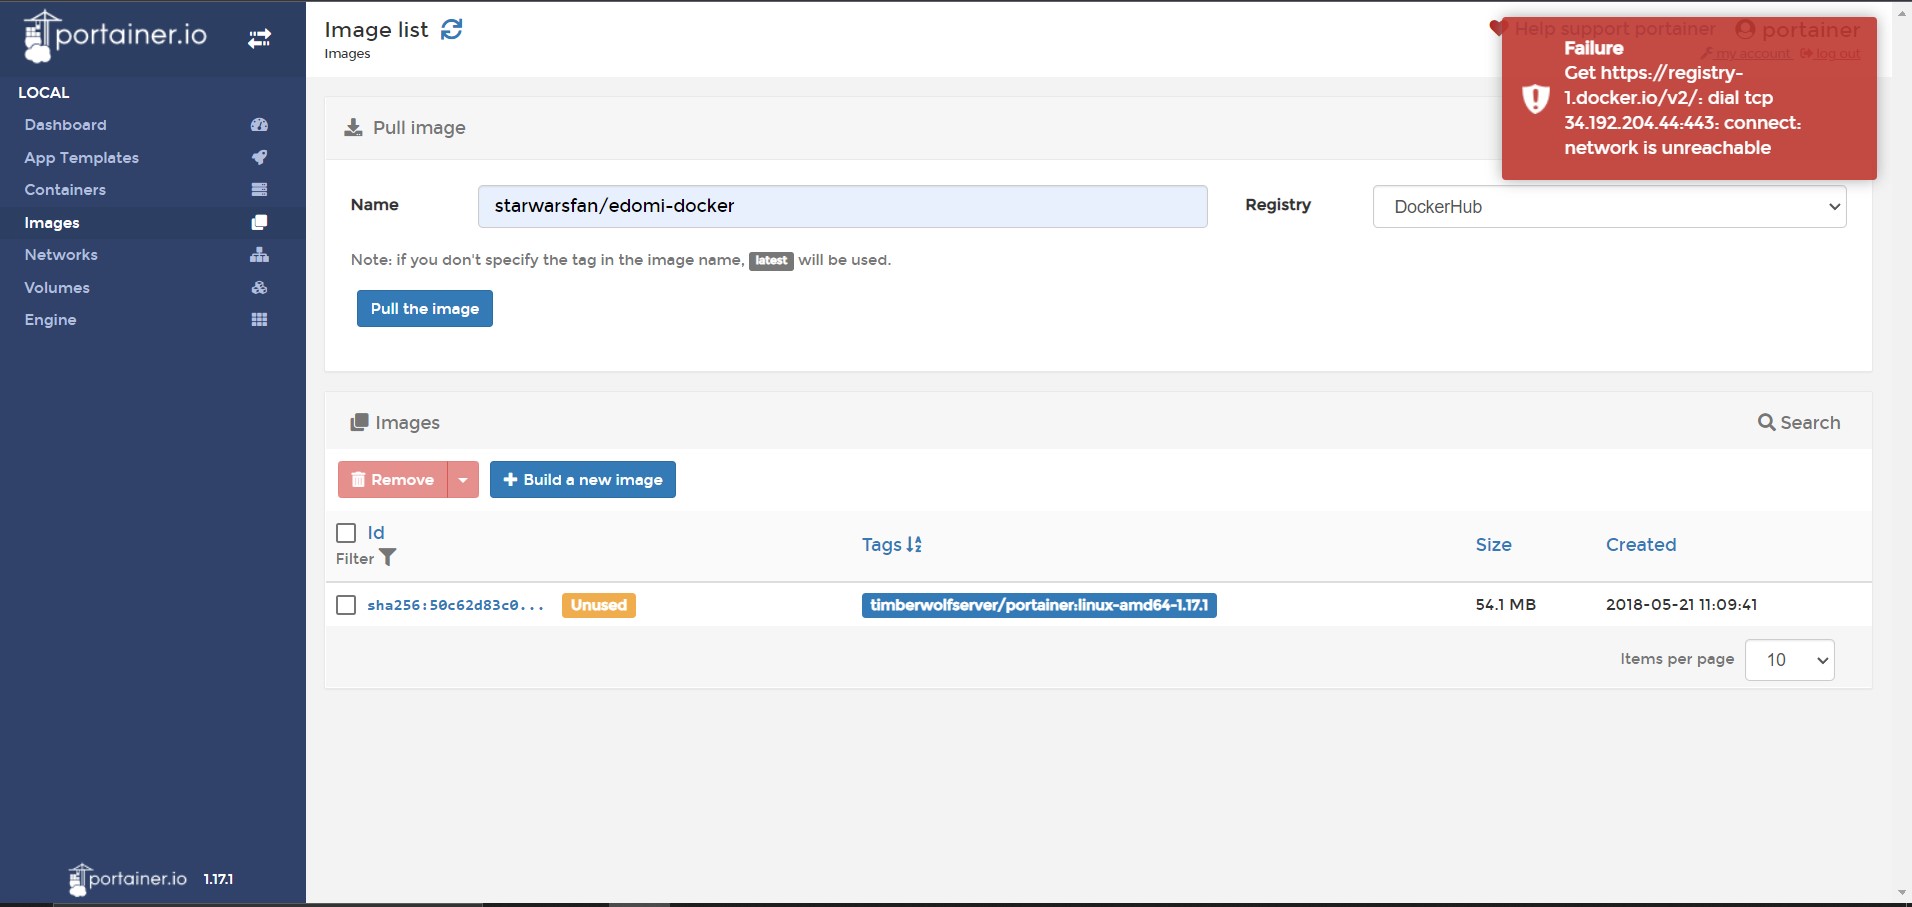Viewport: 1912px width, 907px height.
Task: Sort the table by Id column
Action: 376,533
